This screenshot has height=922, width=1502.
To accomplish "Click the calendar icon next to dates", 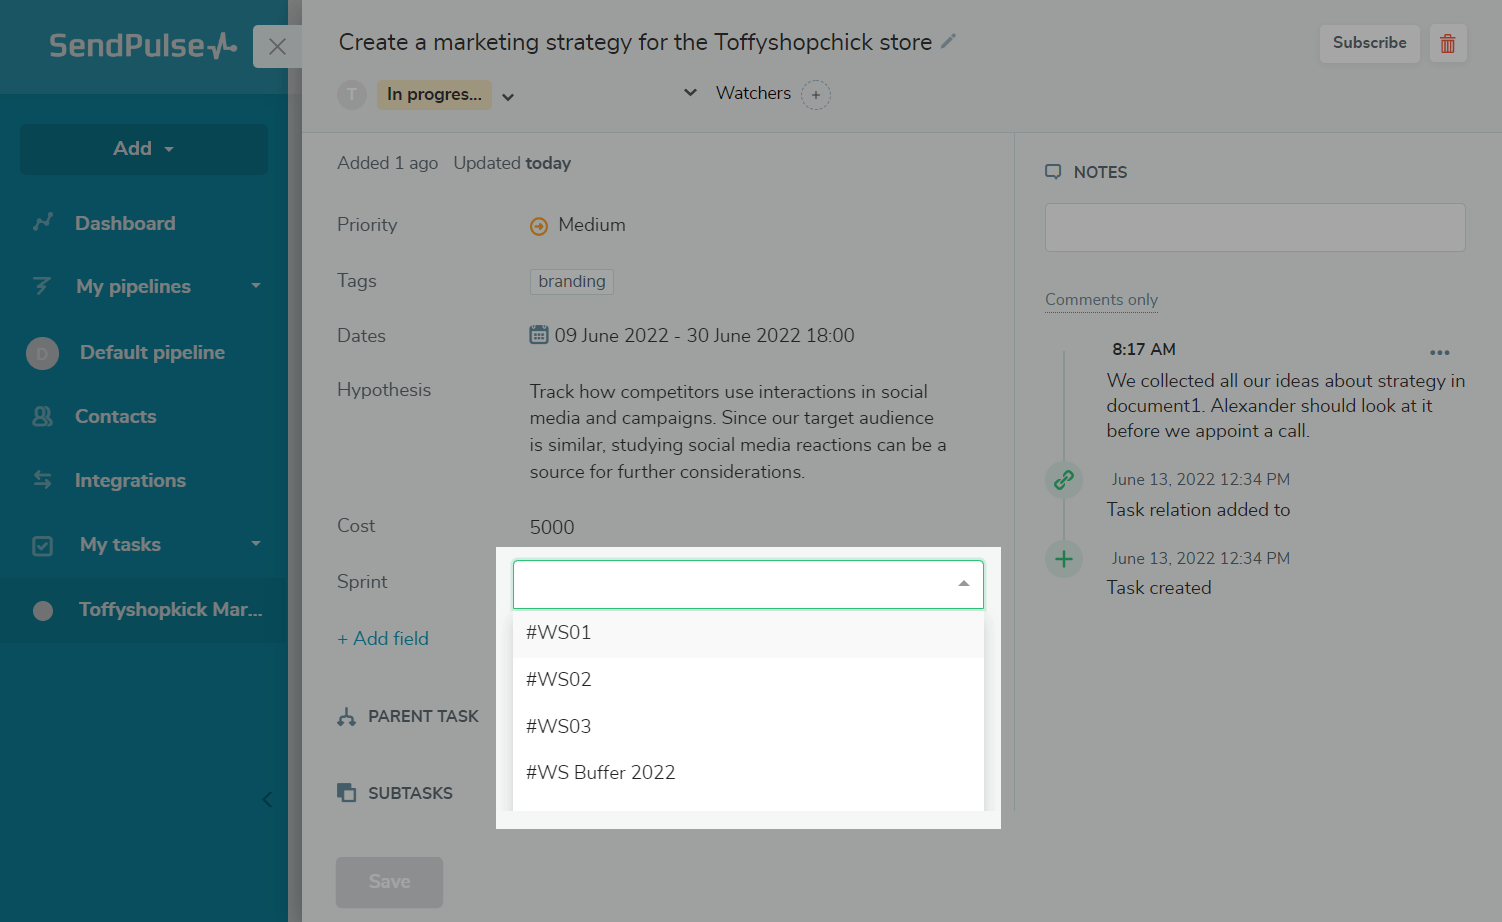I will click(539, 335).
